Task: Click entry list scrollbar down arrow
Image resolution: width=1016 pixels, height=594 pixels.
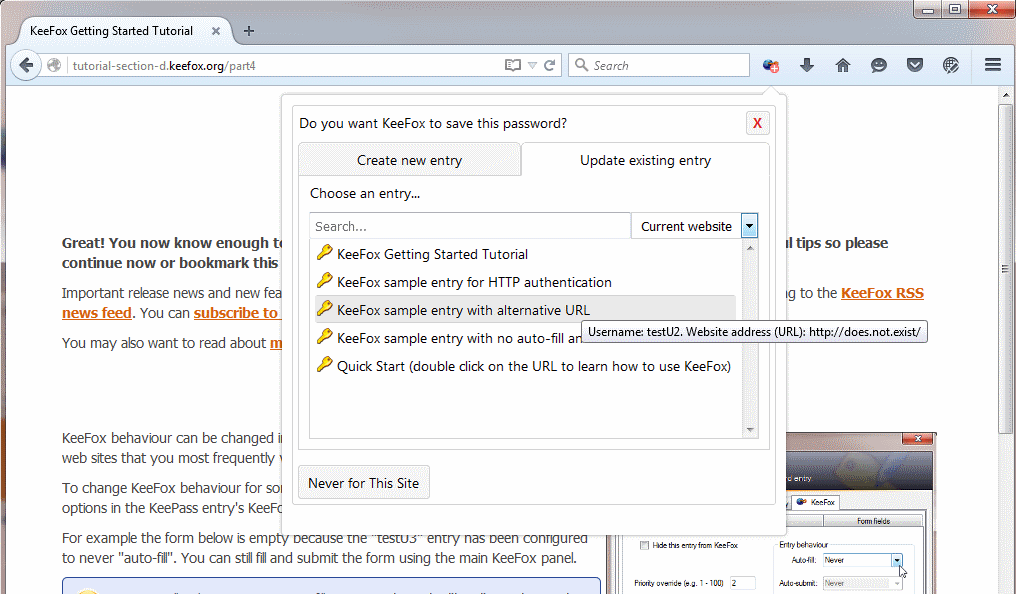Action: point(750,429)
